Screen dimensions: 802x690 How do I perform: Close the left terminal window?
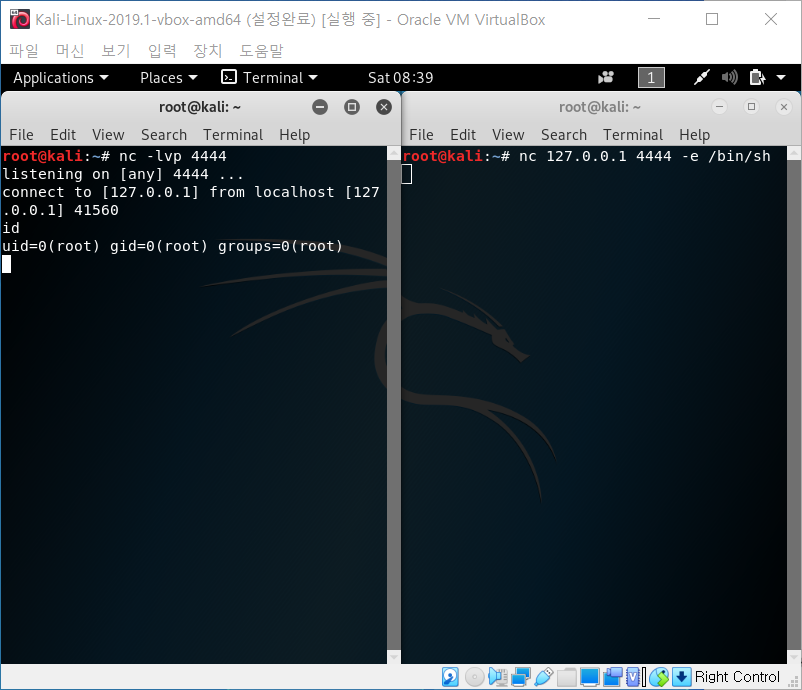tap(384, 107)
